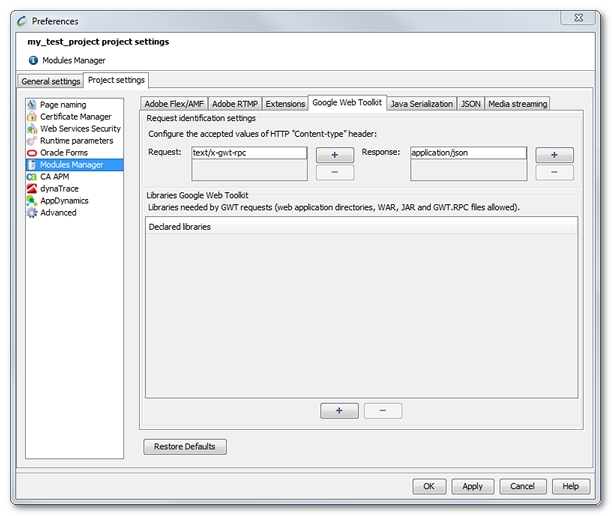Switch to the Java Serialization tab
Image resolution: width=612 pixels, height=516 pixels.
tap(421, 104)
